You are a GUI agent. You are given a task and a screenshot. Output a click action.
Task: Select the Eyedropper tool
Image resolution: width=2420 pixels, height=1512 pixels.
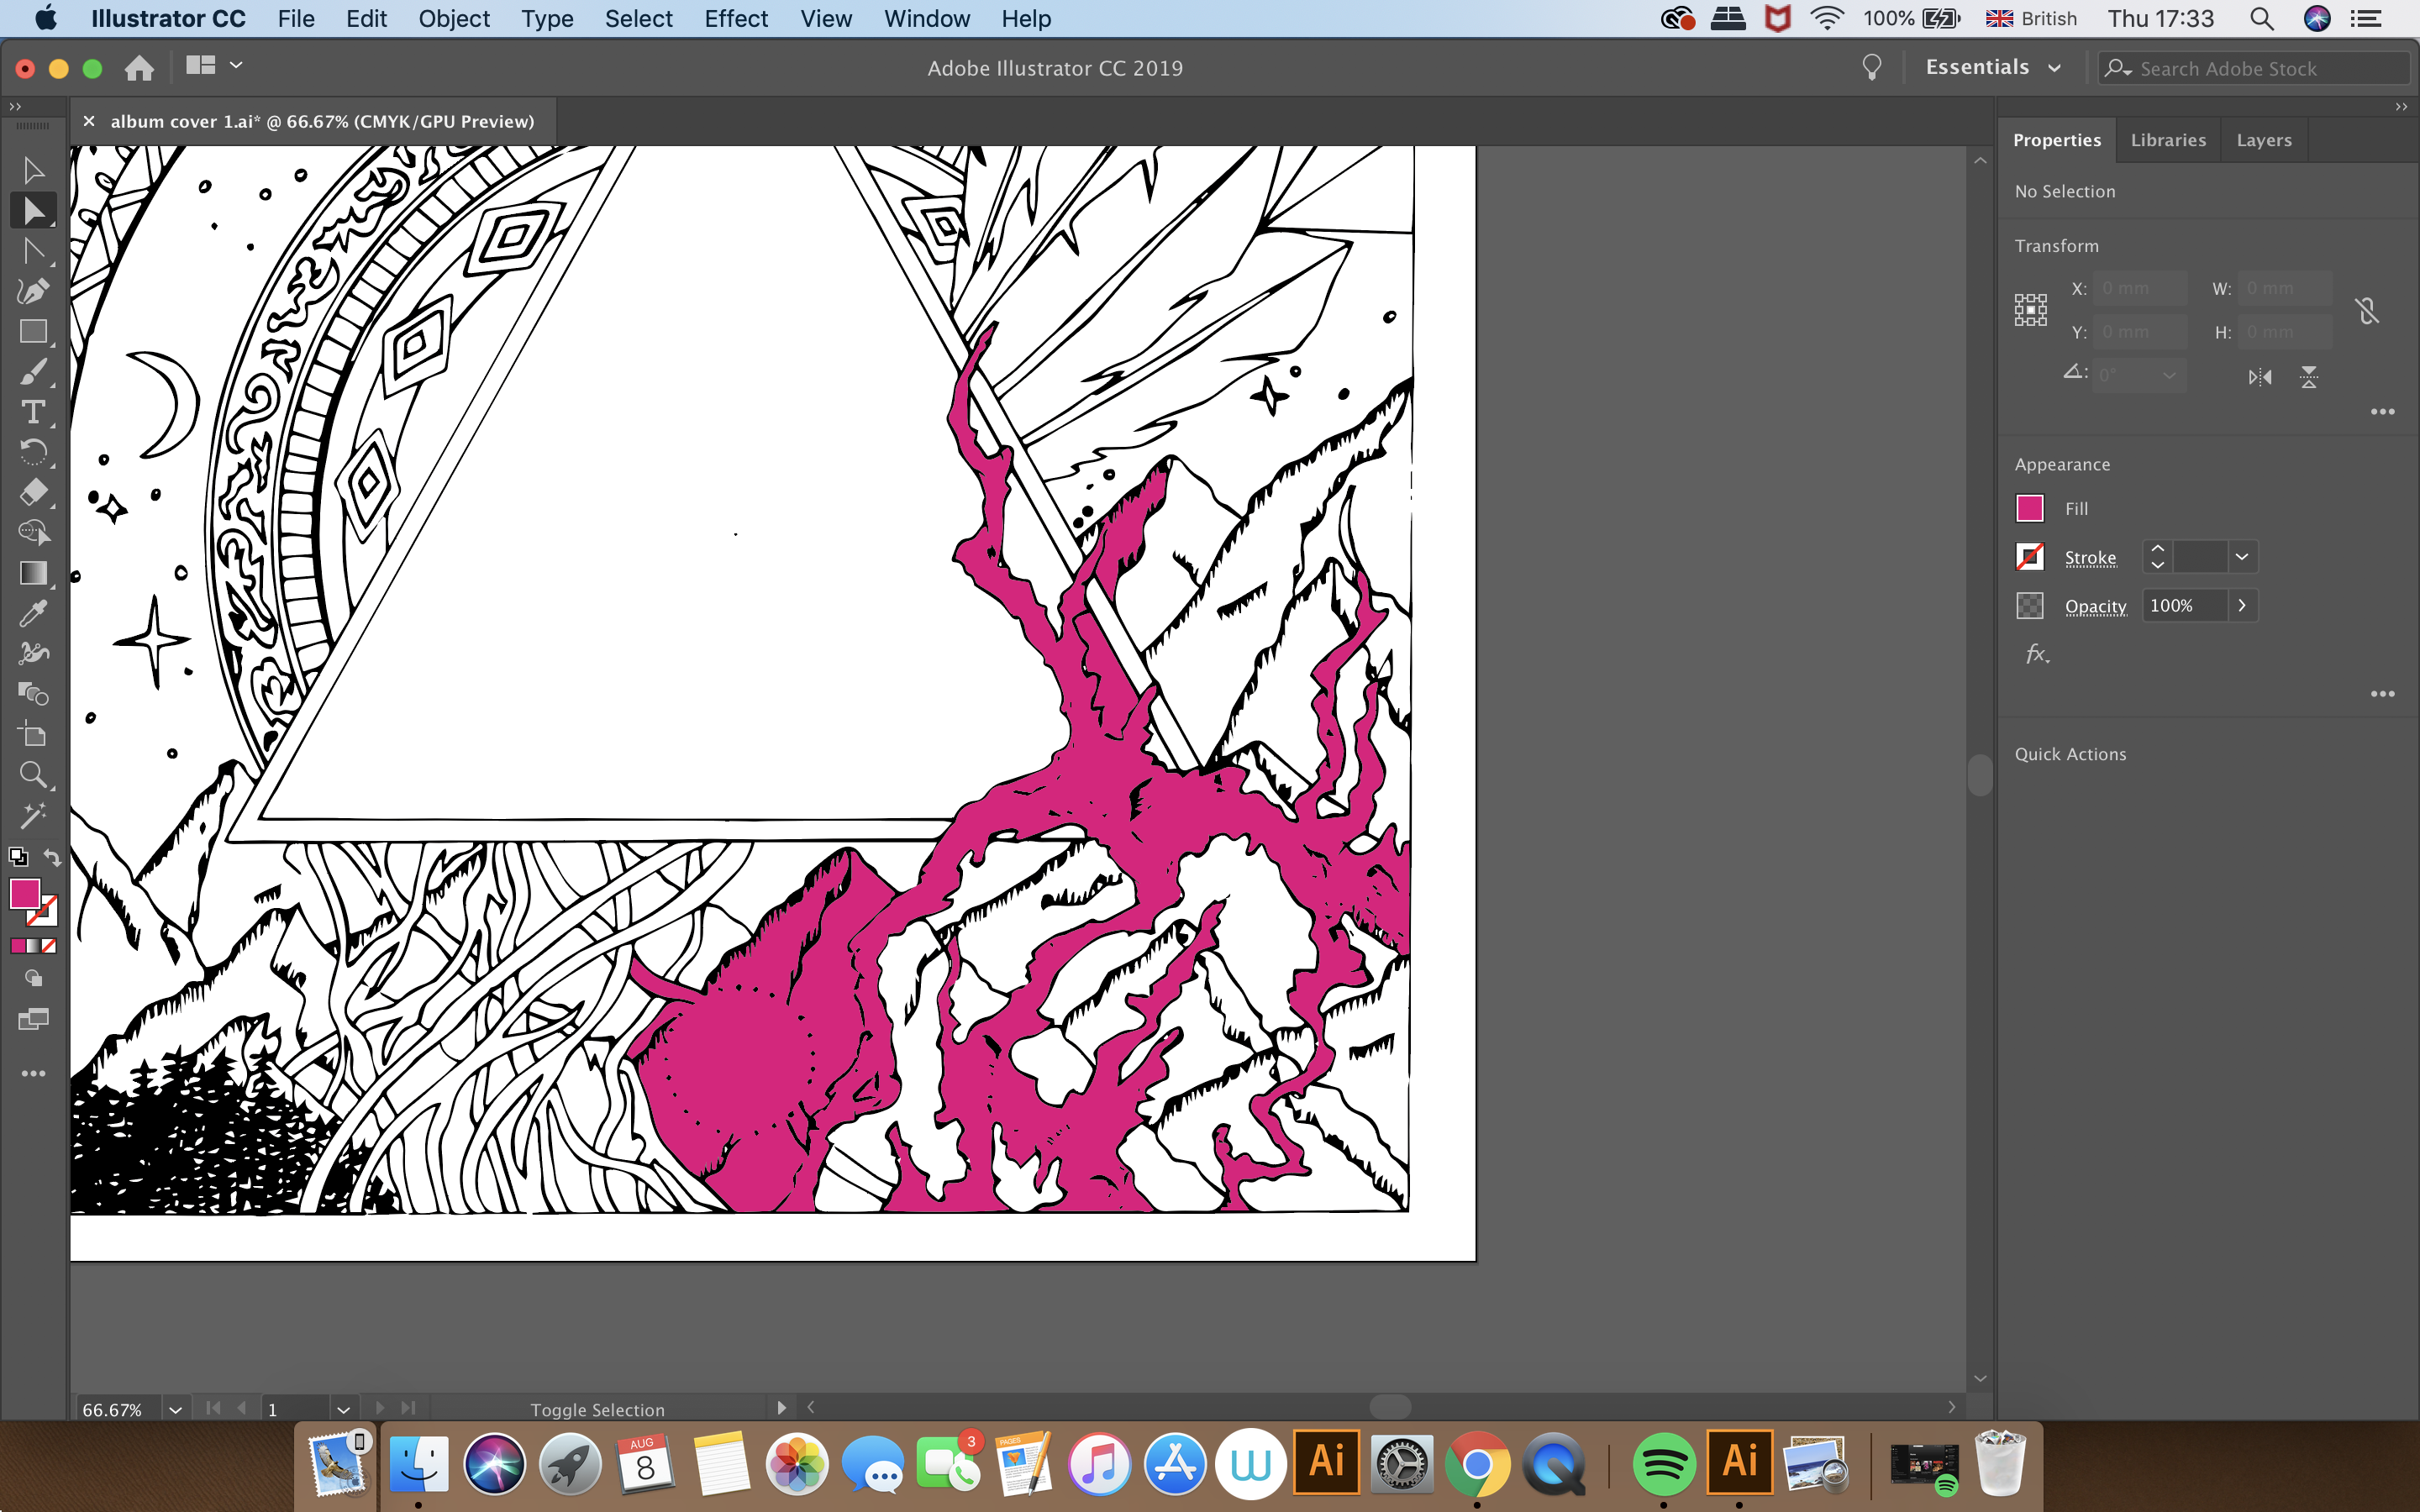point(33,613)
